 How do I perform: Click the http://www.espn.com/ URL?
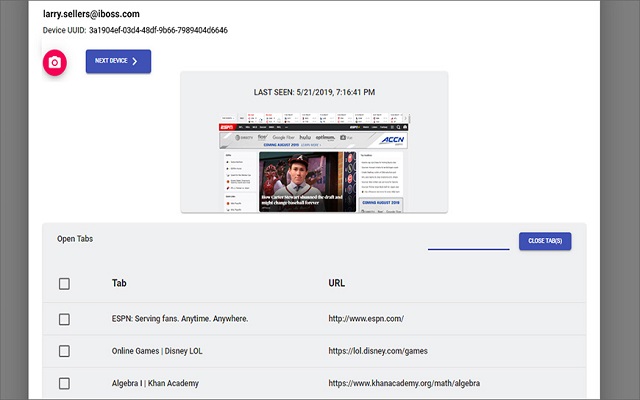point(365,319)
